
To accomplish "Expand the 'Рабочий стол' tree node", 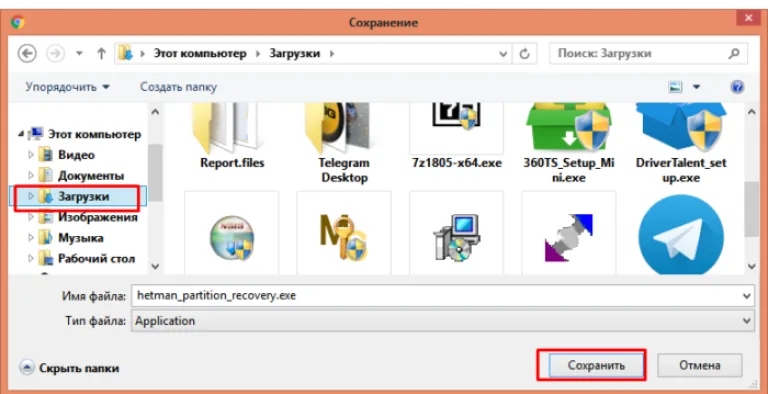I will click(x=31, y=258).
